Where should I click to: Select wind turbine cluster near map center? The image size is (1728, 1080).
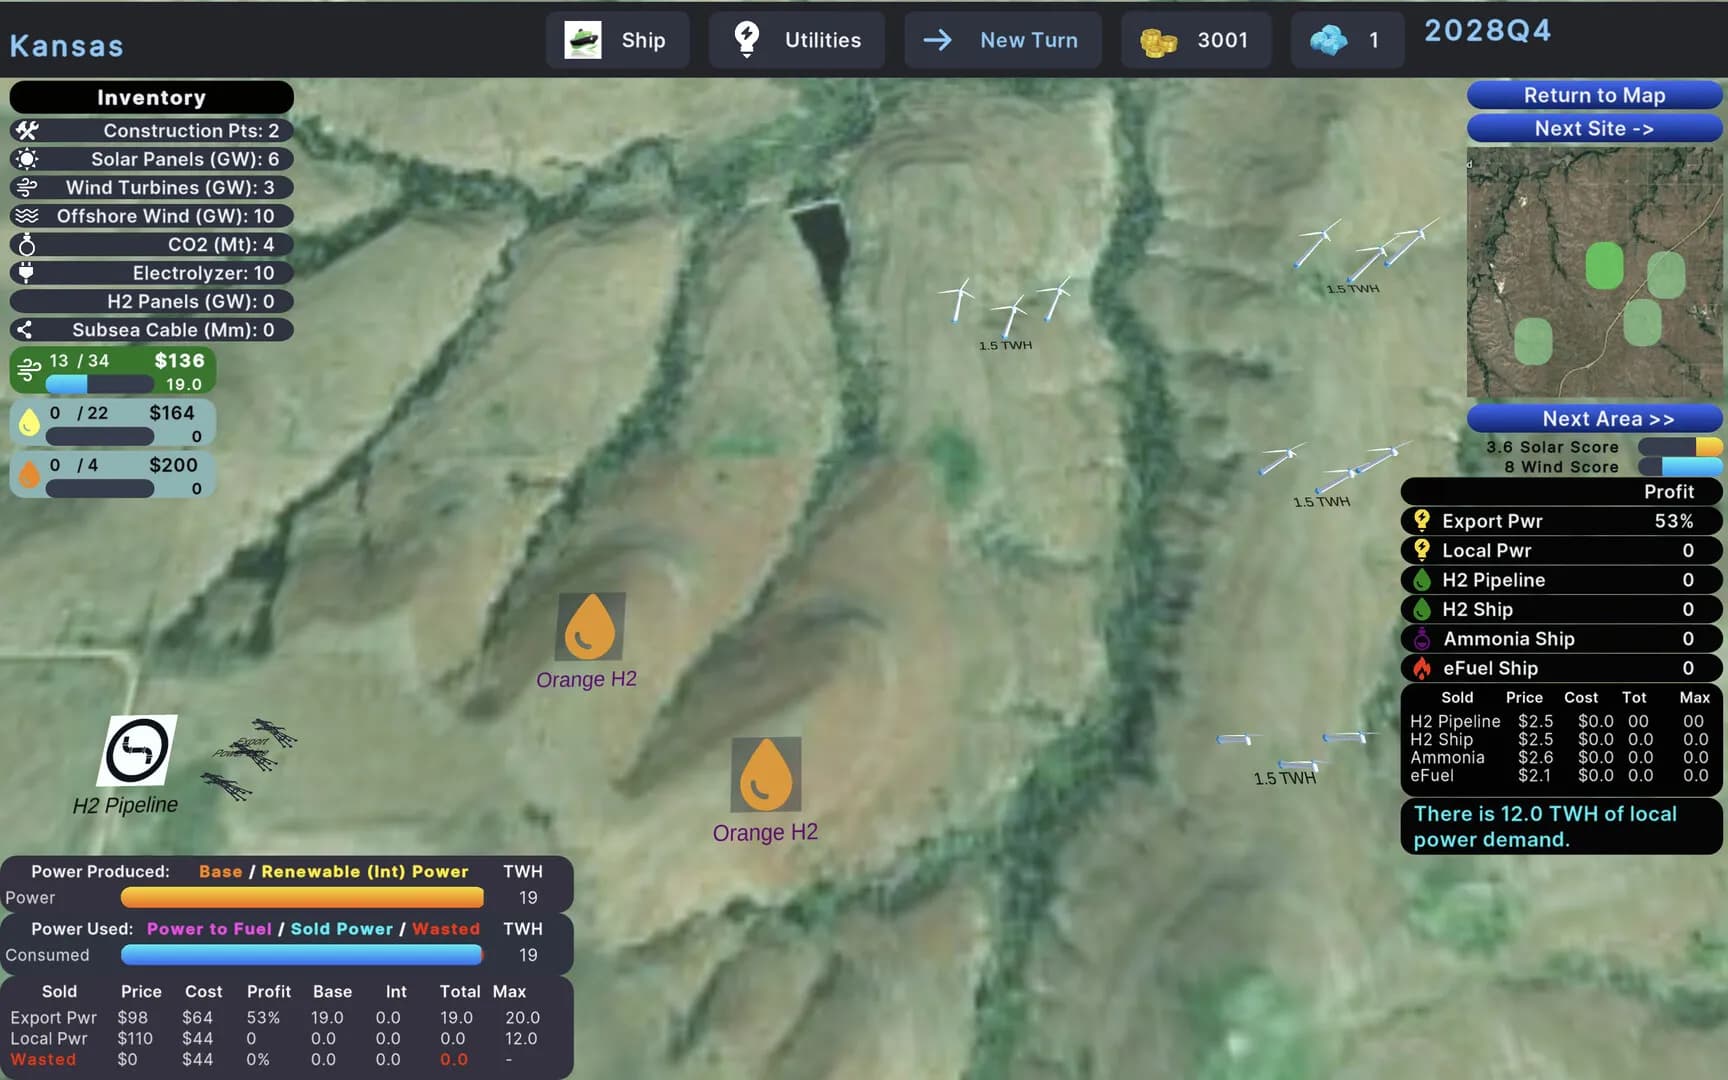pyautogui.click(x=1005, y=304)
